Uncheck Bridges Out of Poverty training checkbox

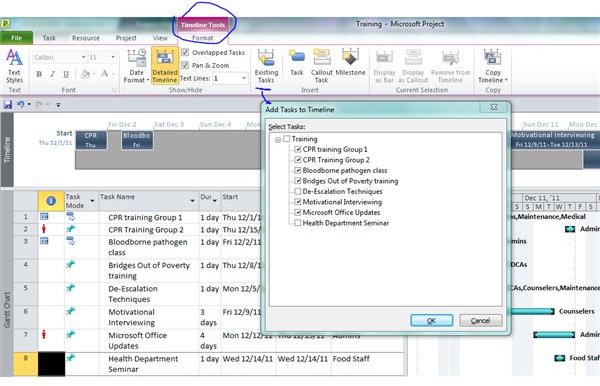[x=298, y=181]
